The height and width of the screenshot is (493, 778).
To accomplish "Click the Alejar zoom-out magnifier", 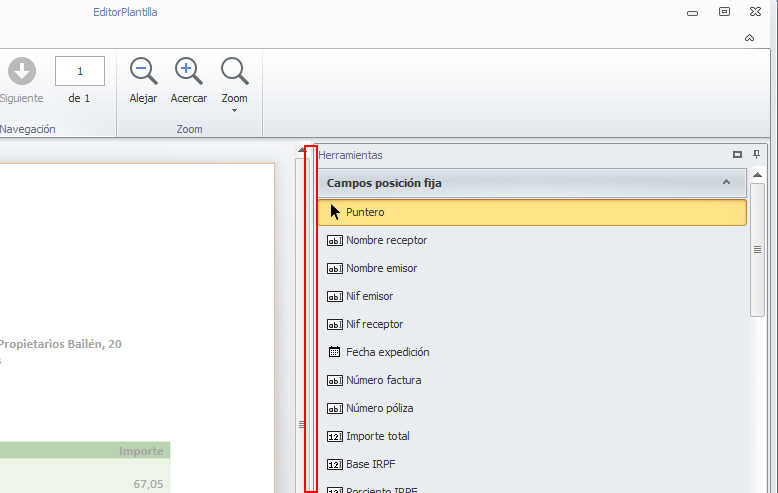I will point(143,71).
